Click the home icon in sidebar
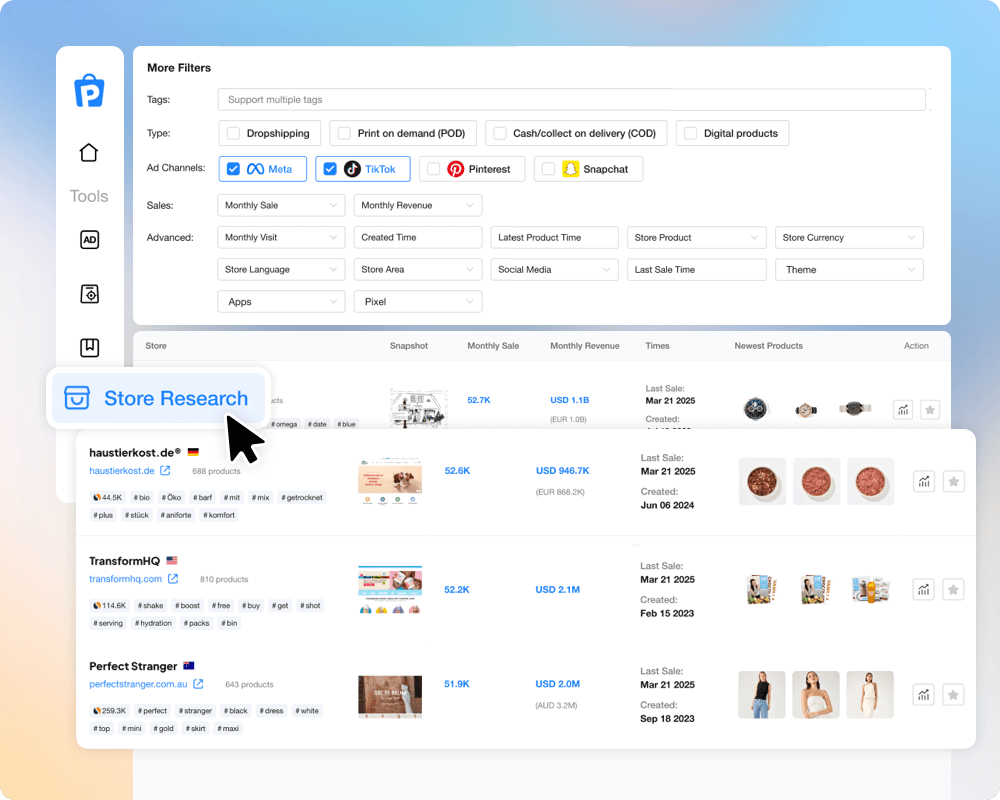The height and width of the screenshot is (800, 1000). [x=89, y=153]
